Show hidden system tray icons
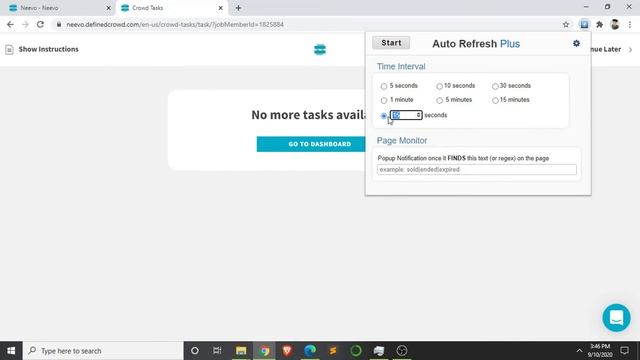The width and height of the screenshot is (640, 360). click(579, 351)
